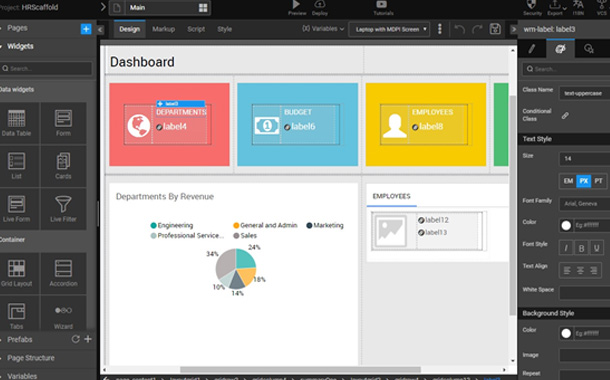Collapse the left panel arrow

click(100, 30)
